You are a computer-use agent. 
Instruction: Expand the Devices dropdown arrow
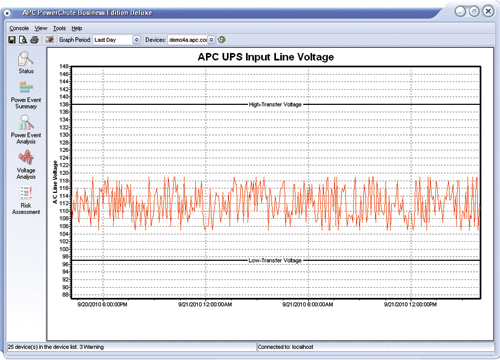[211, 40]
